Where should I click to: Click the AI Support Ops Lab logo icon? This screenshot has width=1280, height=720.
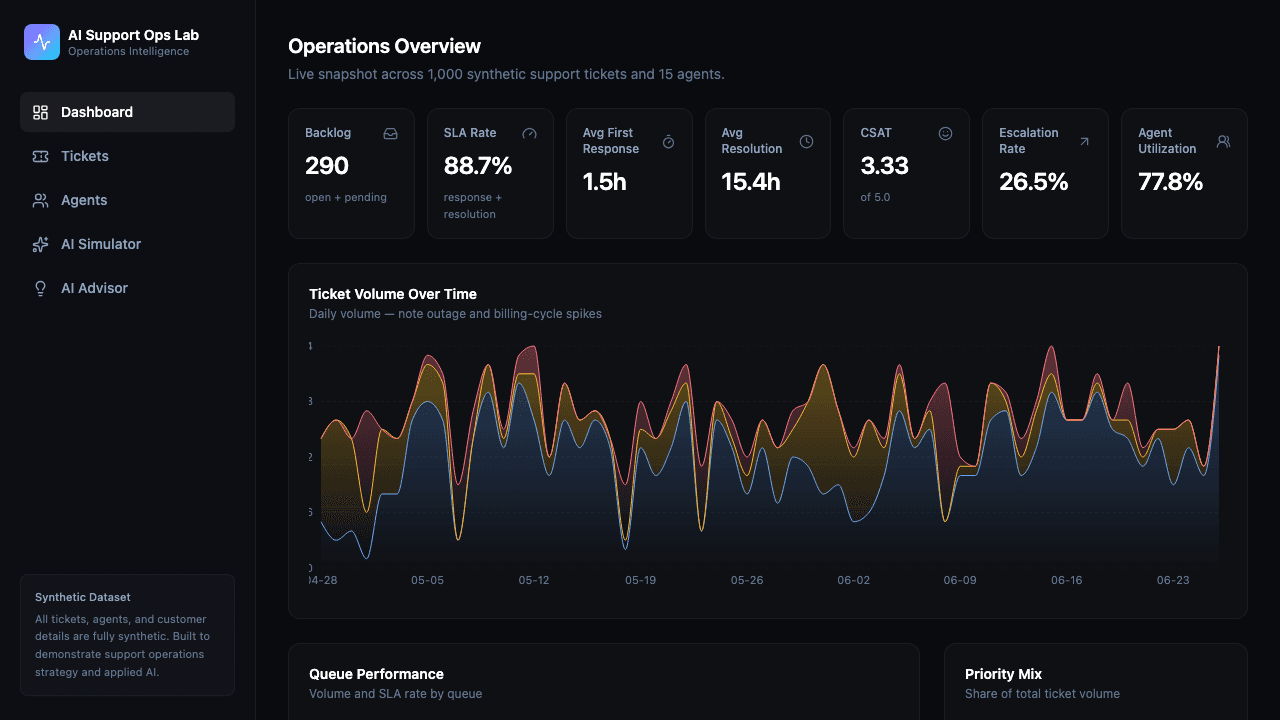click(42, 42)
